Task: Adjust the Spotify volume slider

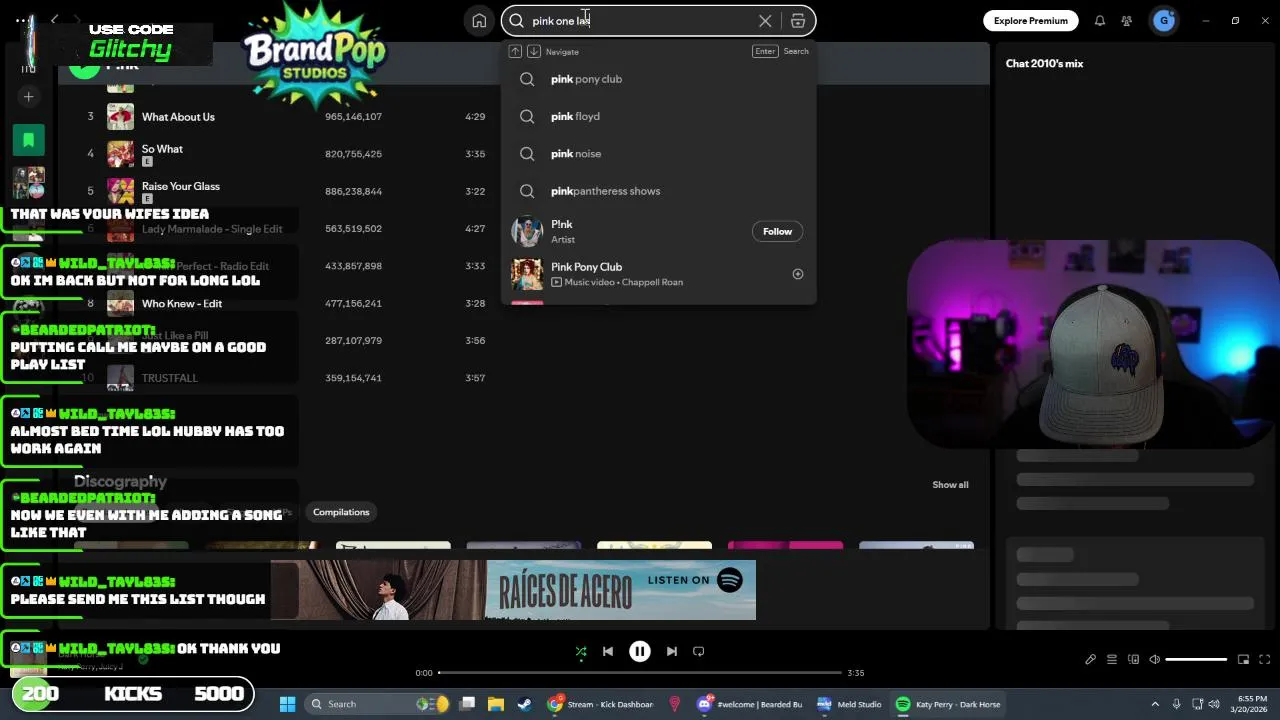Action: pyautogui.click(x=1196, y=659)
